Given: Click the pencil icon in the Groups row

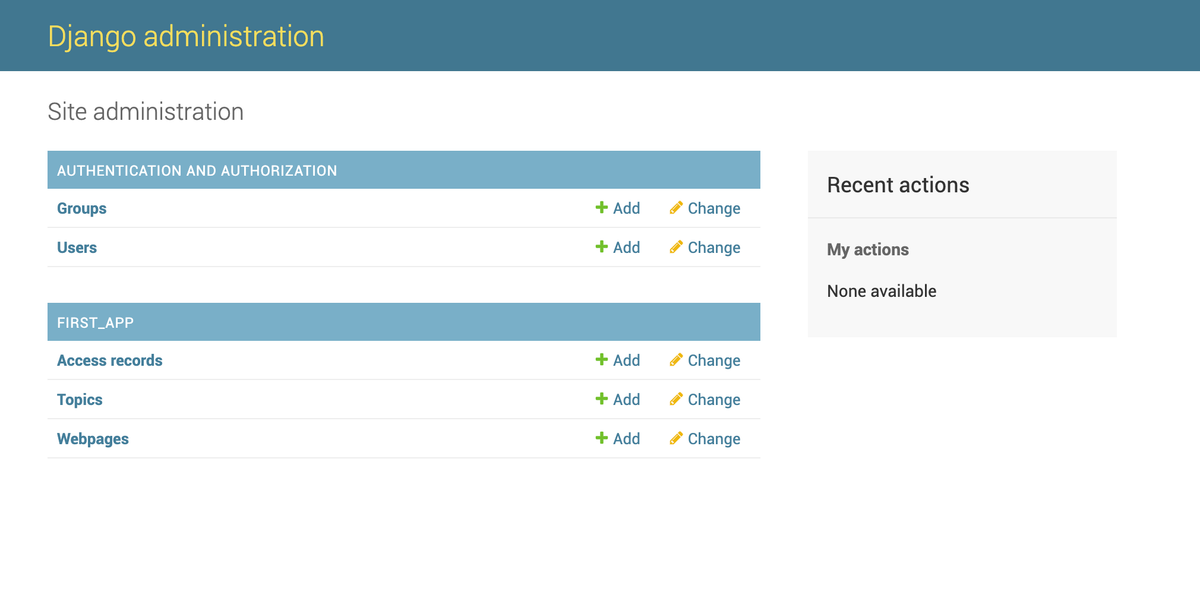Looking at the screenshot, I should [676, 208].
